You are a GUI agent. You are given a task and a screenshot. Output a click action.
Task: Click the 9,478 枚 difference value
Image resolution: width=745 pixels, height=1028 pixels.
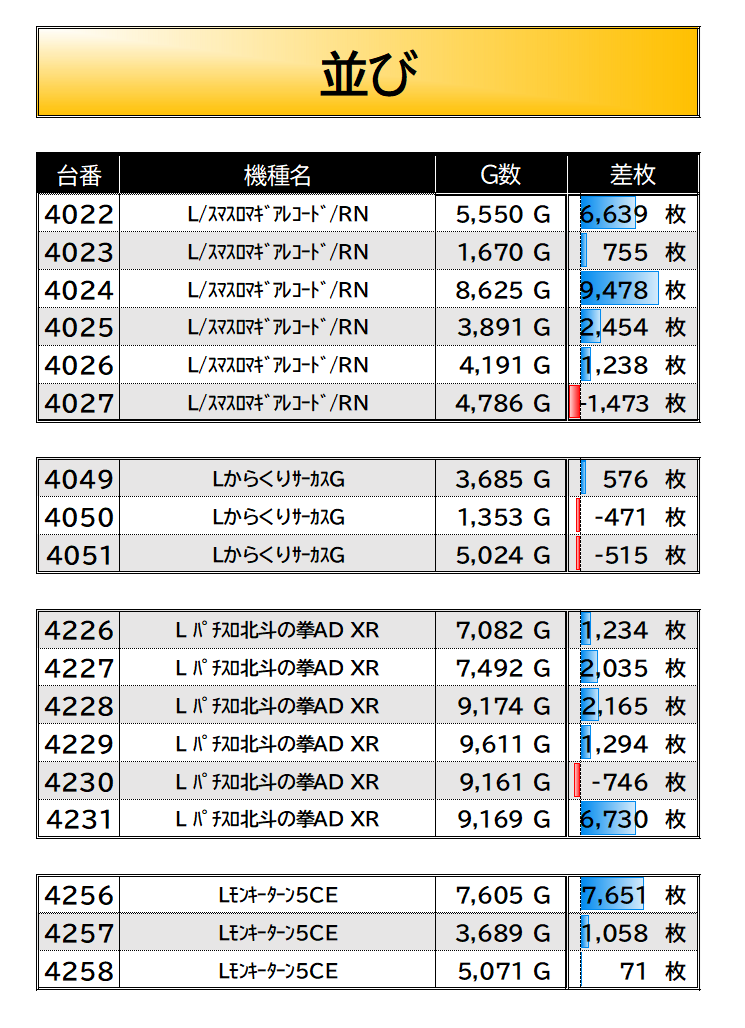coord(633,290)
